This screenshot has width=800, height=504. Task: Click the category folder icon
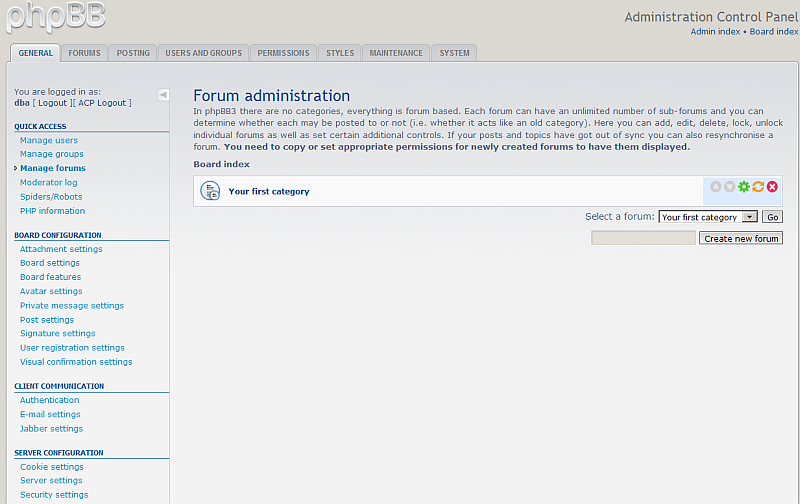(210, 191)
